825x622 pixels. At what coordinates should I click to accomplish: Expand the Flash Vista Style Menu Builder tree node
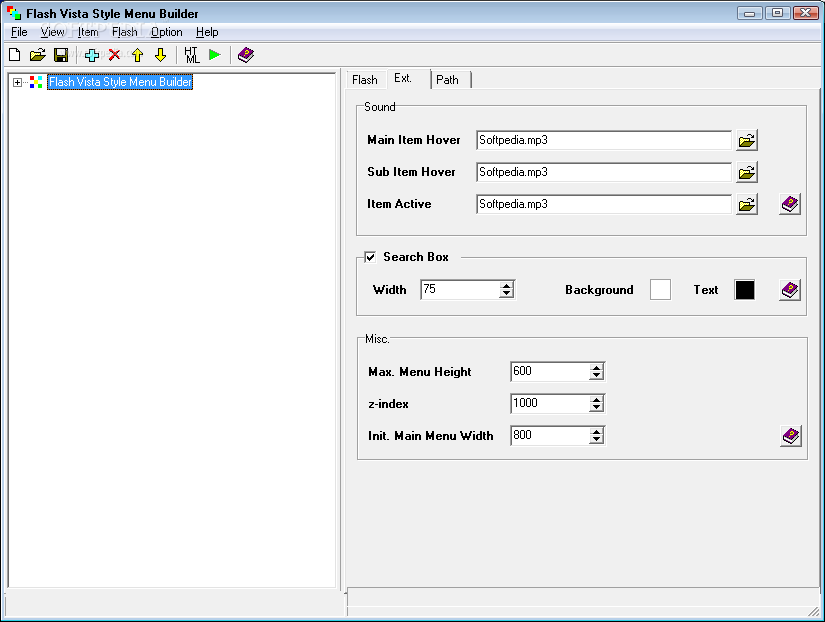coord(17,82)
